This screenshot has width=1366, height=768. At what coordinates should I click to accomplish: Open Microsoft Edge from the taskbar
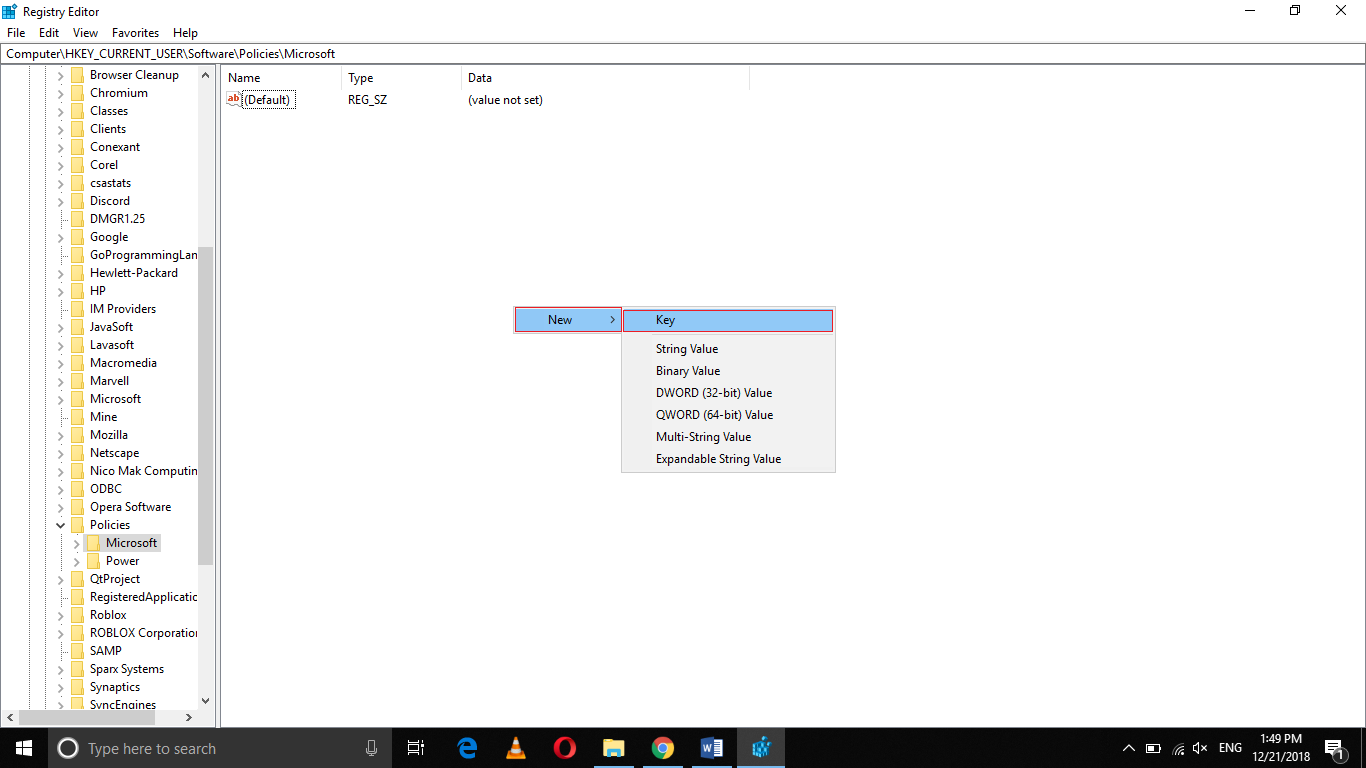pos(466,748)
